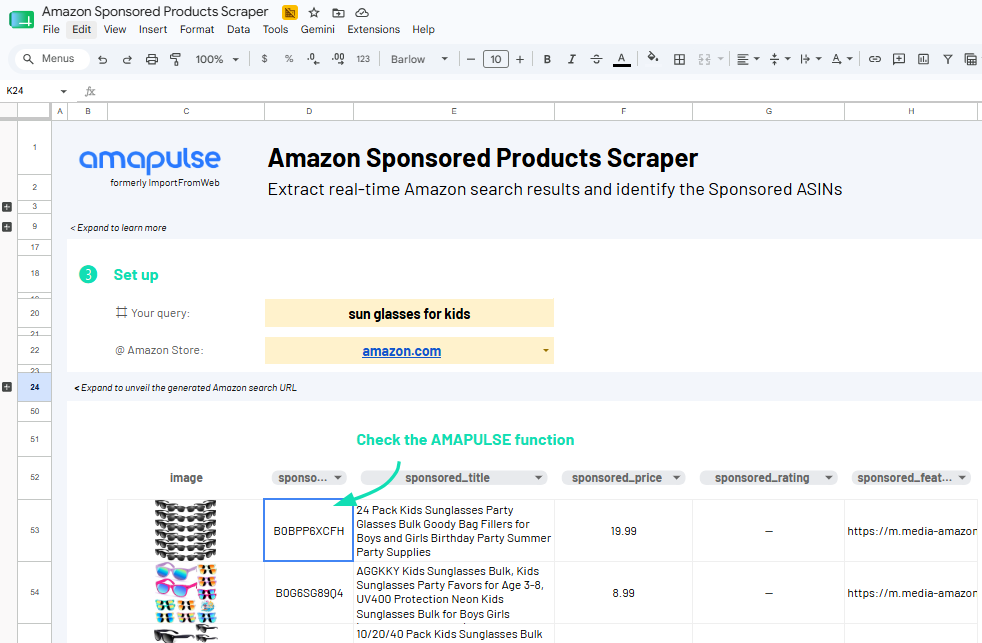This screenshot has height=643, width=982.
Task: Format as percent icon
Action: (289, 59)
